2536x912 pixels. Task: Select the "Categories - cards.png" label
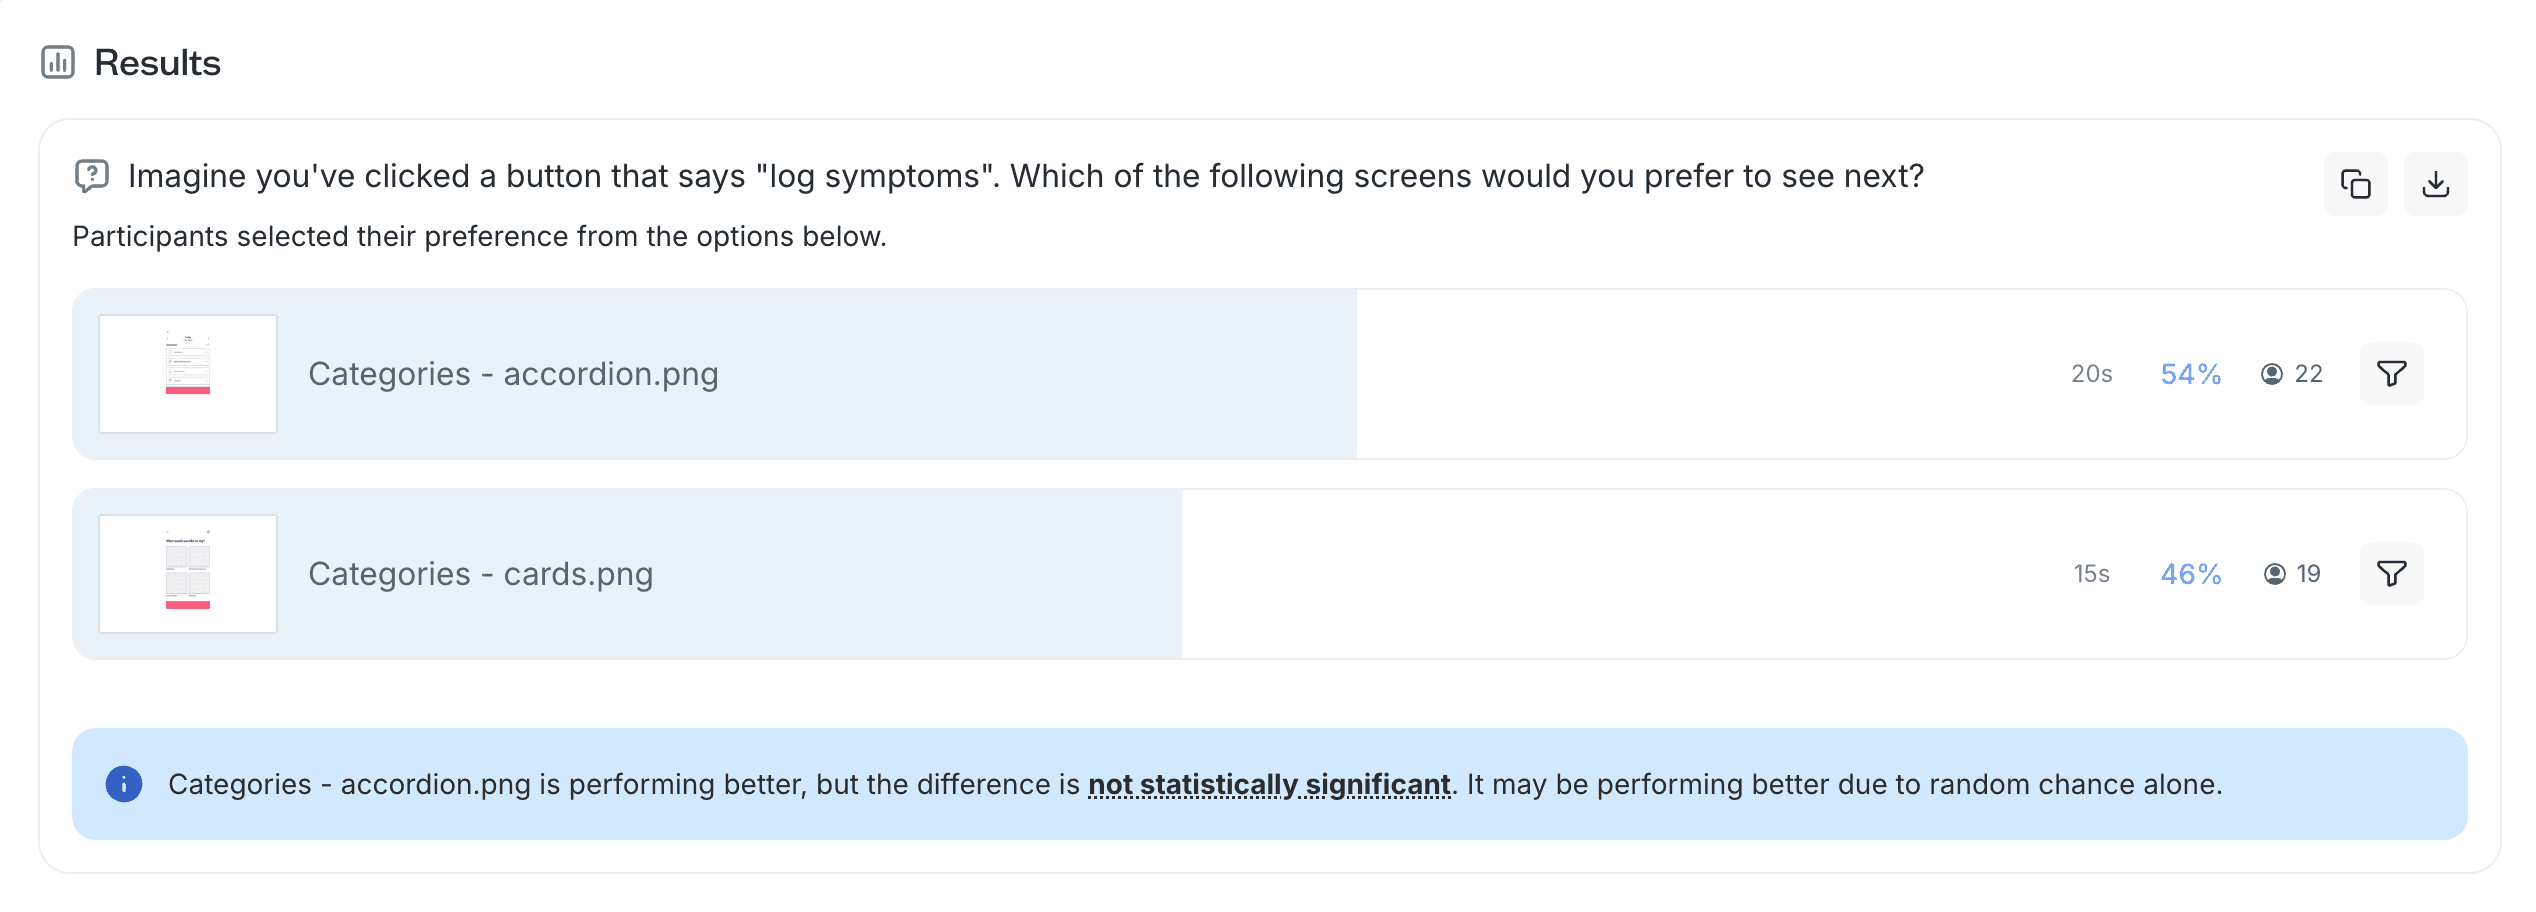coord(480,574)
